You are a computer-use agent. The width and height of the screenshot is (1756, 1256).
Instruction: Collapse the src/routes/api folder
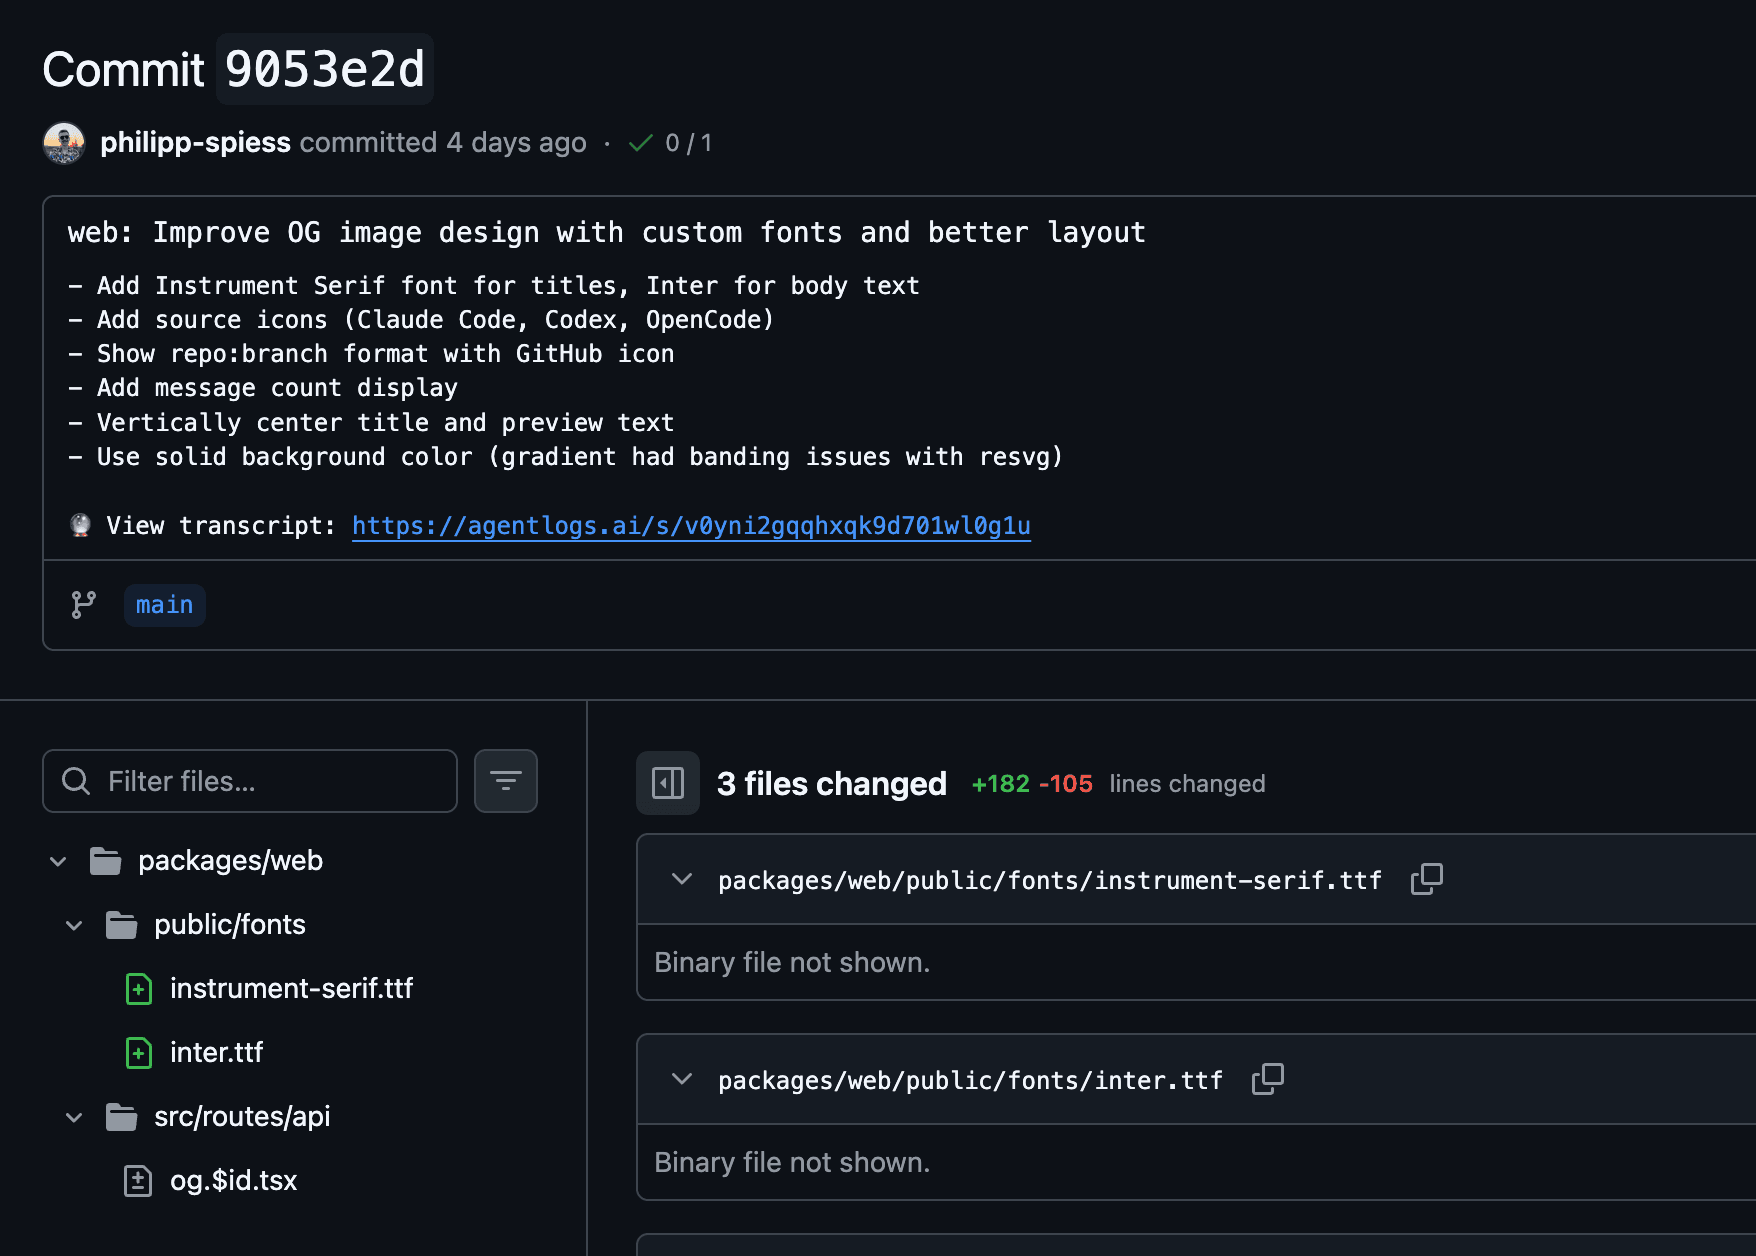click(73, 1116)
